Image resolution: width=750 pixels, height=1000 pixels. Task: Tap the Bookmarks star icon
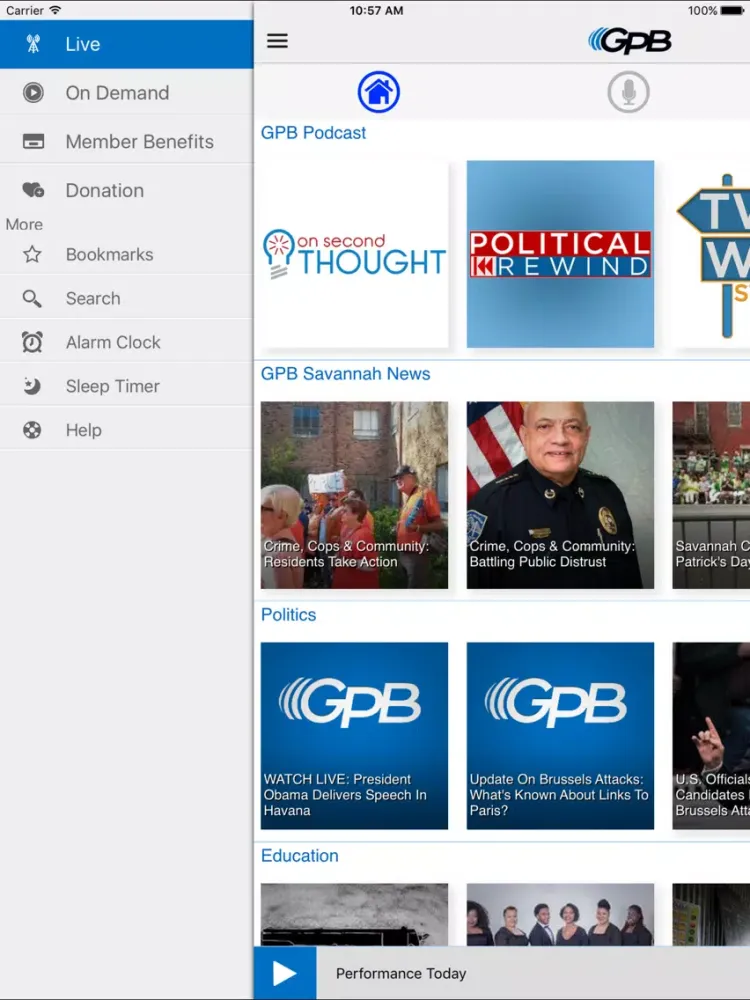coord(32,254)
